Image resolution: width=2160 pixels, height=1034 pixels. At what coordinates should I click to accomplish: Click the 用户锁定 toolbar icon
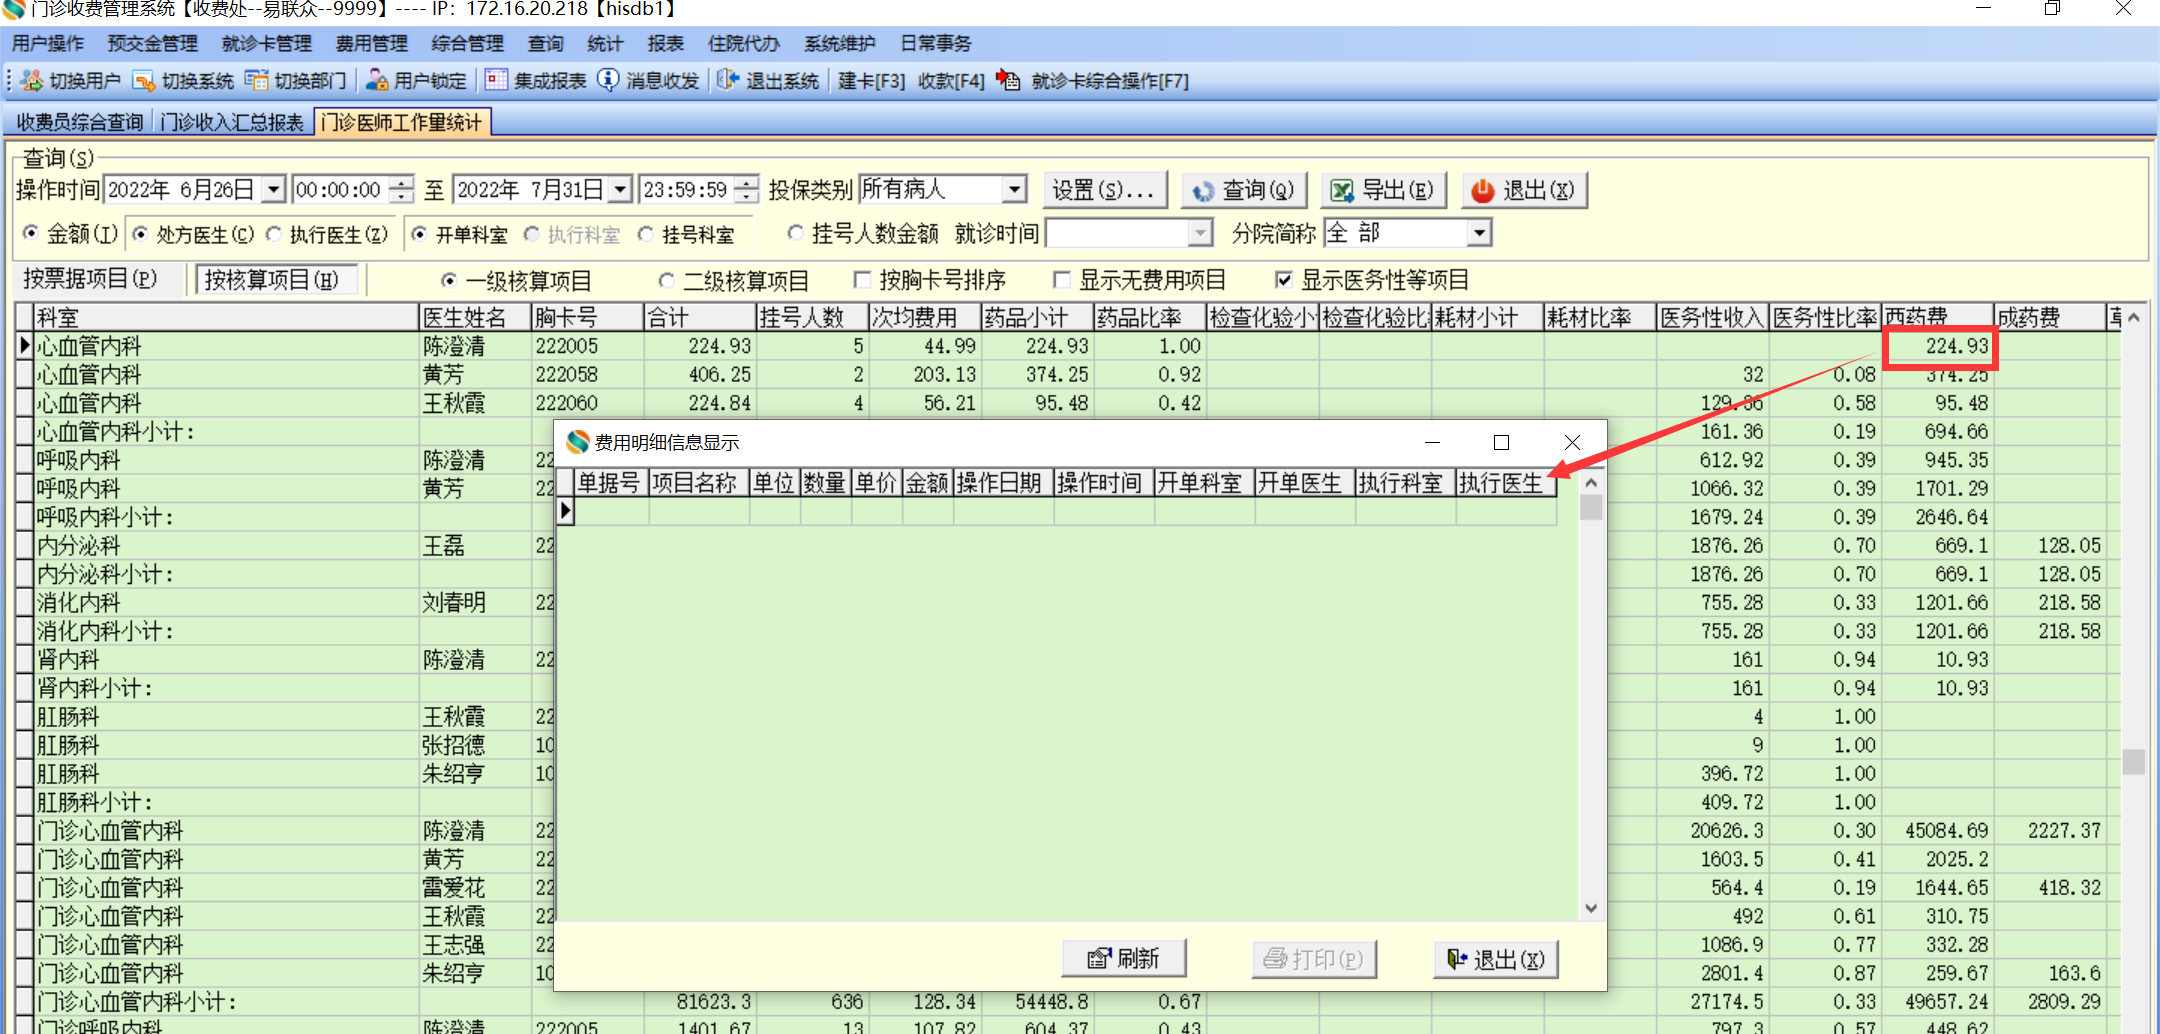point(377,80)
